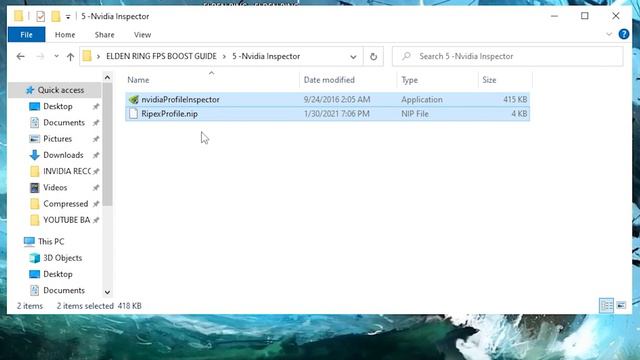The height and width of the screenshot is (360, 640).
Task: Open the File ribbon tab
Action: 27,35
